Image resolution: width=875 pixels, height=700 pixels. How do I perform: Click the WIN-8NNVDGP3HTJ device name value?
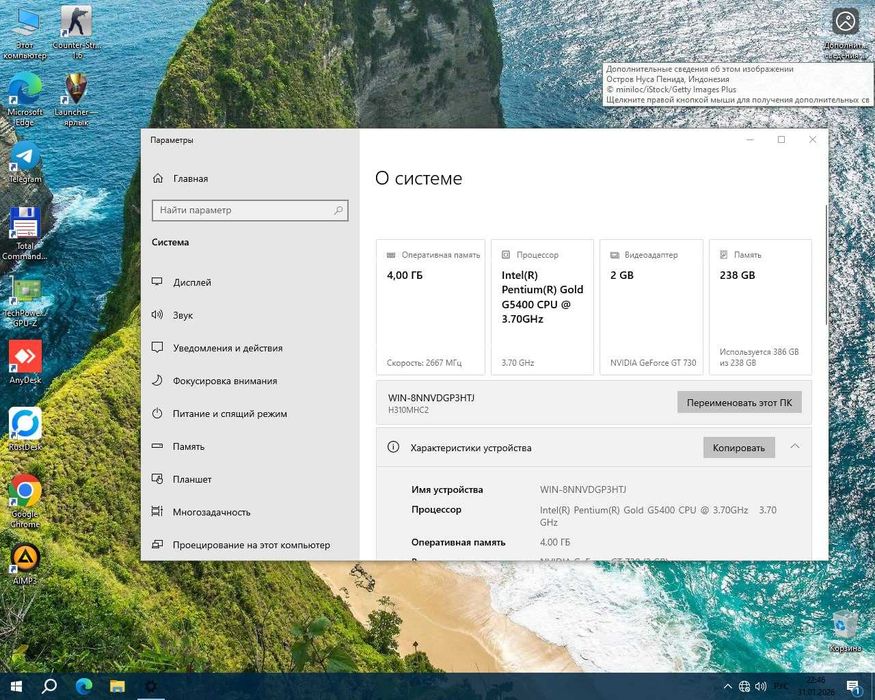click(x=583, y=490)
